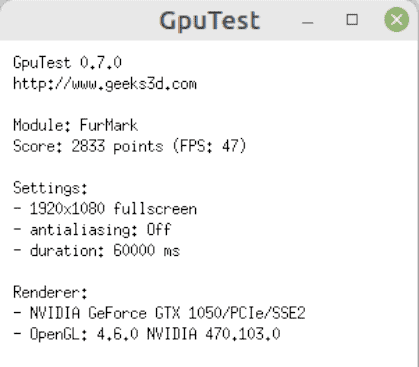Select the GpuTest 0.7.0 version line
Viewport: 419px width, 367px height.
point(68,63)
